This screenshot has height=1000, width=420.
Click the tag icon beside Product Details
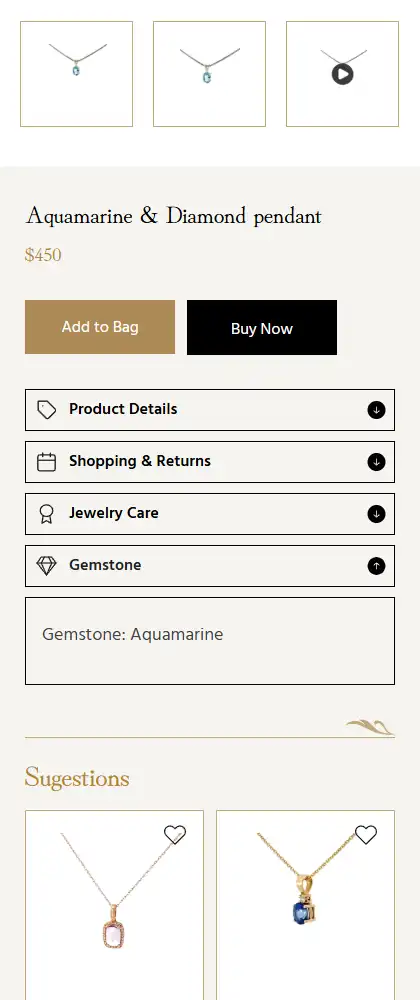(47, 410)
